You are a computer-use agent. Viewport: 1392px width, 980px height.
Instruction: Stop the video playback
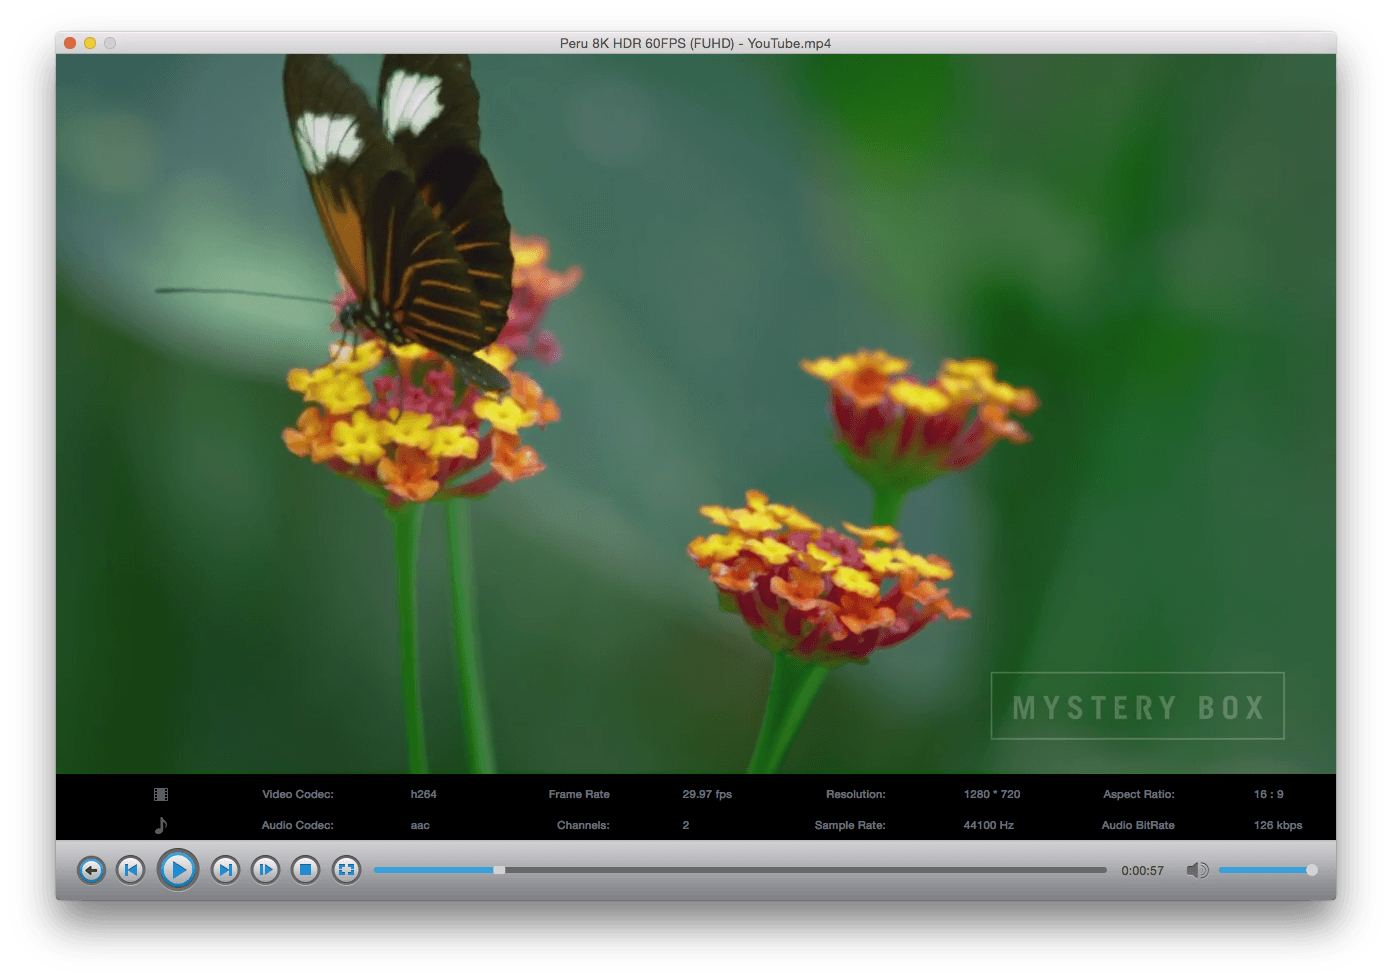306,870
